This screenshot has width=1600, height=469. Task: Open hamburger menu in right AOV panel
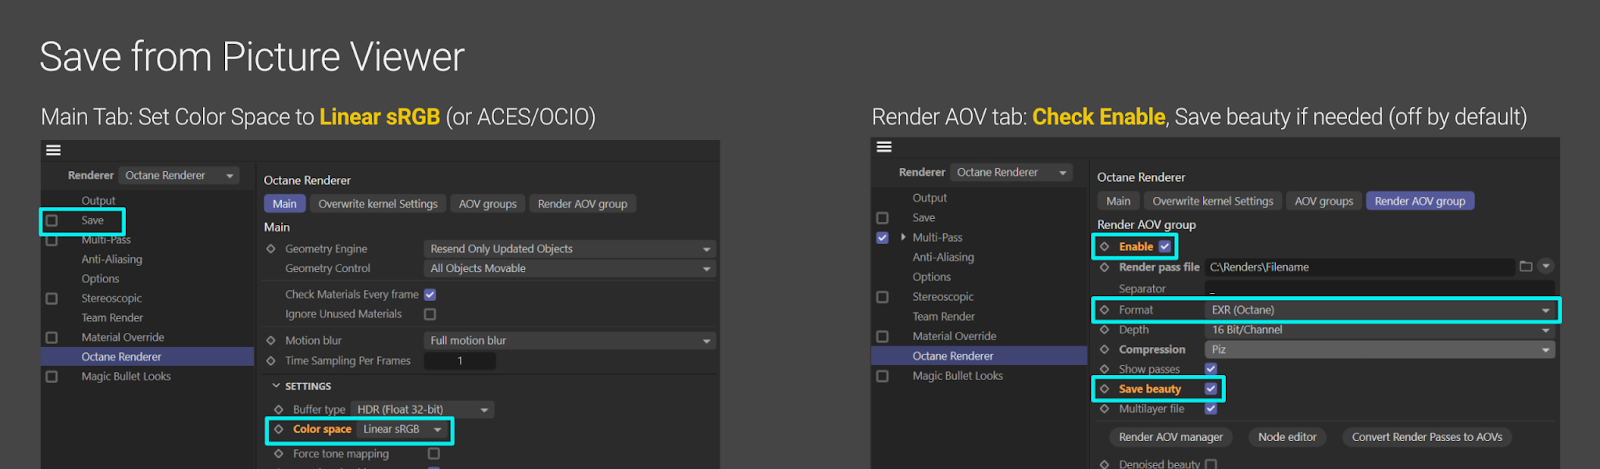pyautogui.click(x=884, y=147)
